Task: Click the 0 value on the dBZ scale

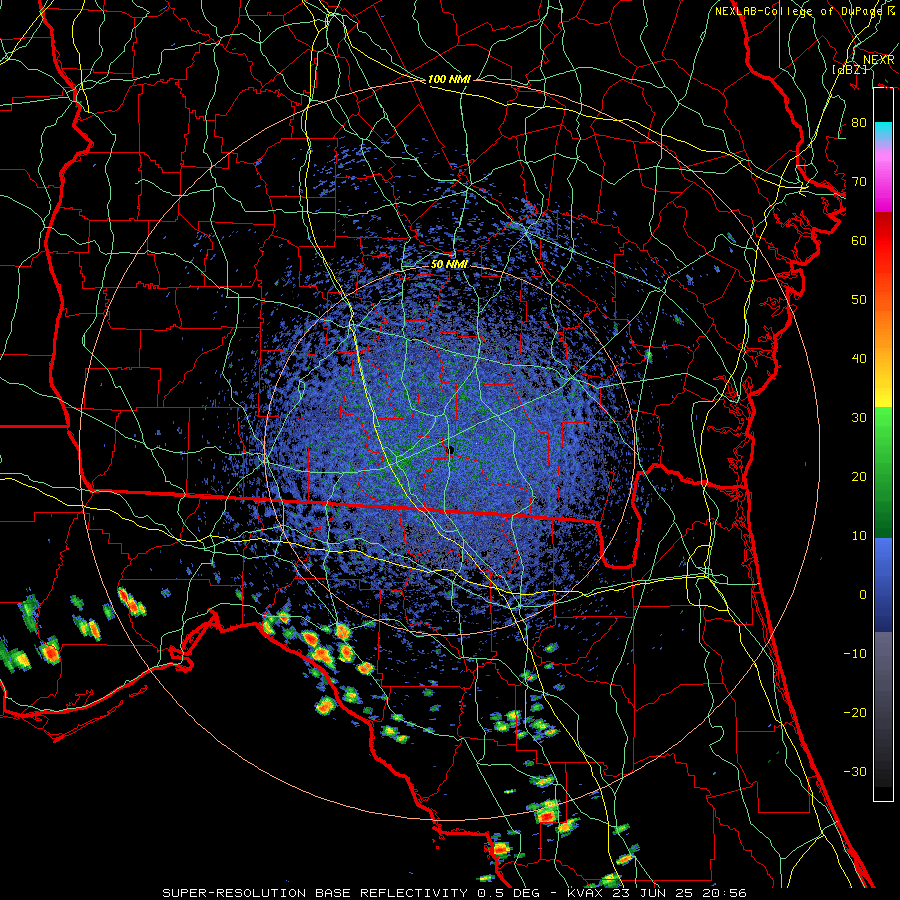Action: (x=863, y=595)
